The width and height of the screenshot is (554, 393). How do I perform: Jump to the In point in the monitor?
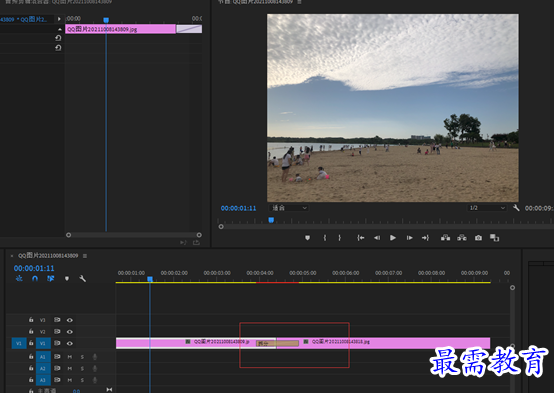pos(360,238)
